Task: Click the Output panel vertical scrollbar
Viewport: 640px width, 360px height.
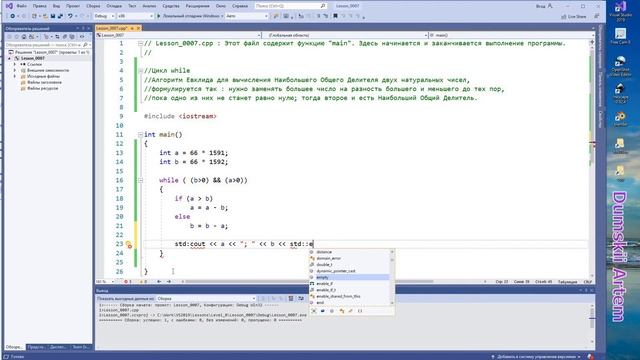Action: point(592,323)
